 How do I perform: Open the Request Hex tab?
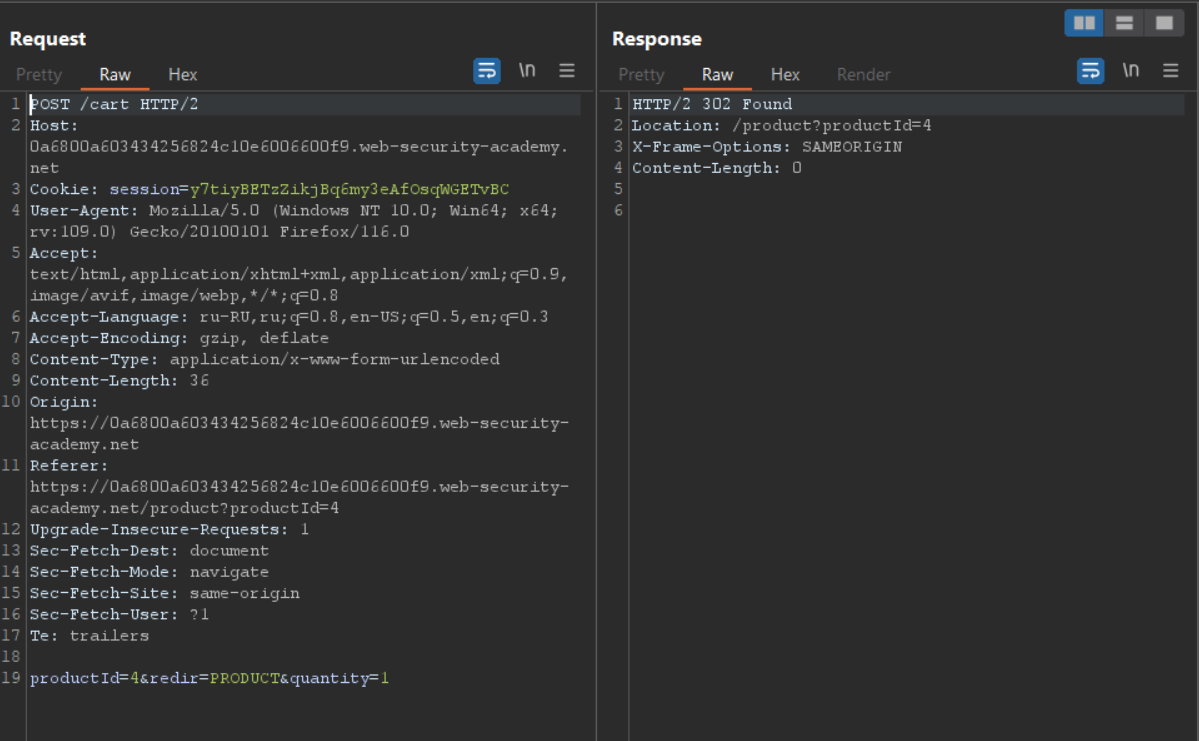coord(183,75)
